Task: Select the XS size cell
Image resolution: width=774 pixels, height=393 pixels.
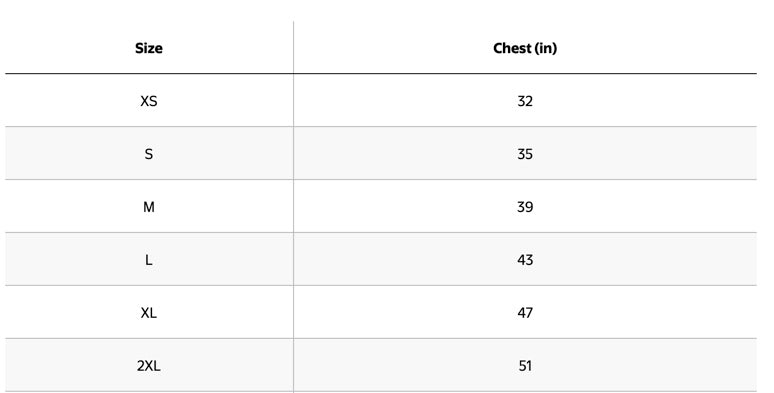Action: (149, 101)
